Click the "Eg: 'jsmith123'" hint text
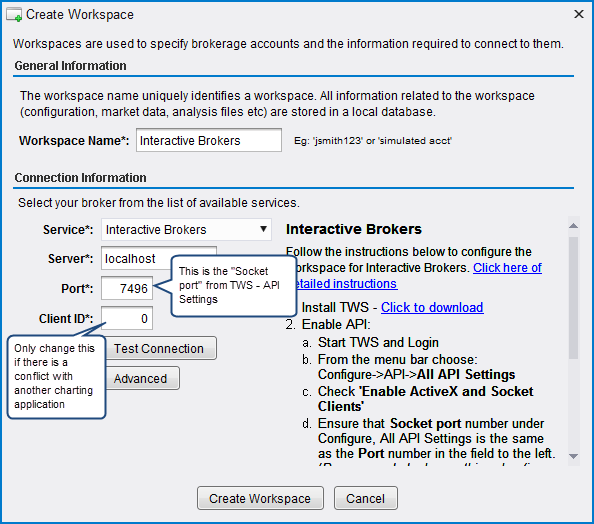Image resolution: width=594 pixels, height=524 pixels. (373, 141)
